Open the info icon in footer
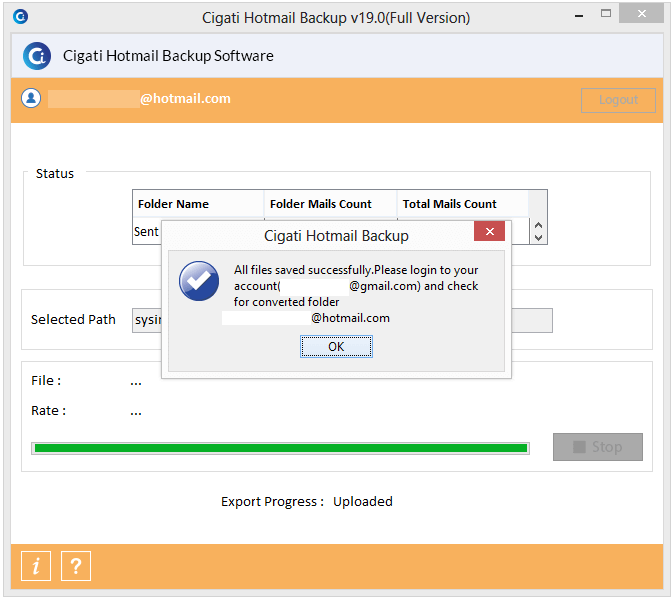This screenshot has height=601, width=672. click(36, 566)
